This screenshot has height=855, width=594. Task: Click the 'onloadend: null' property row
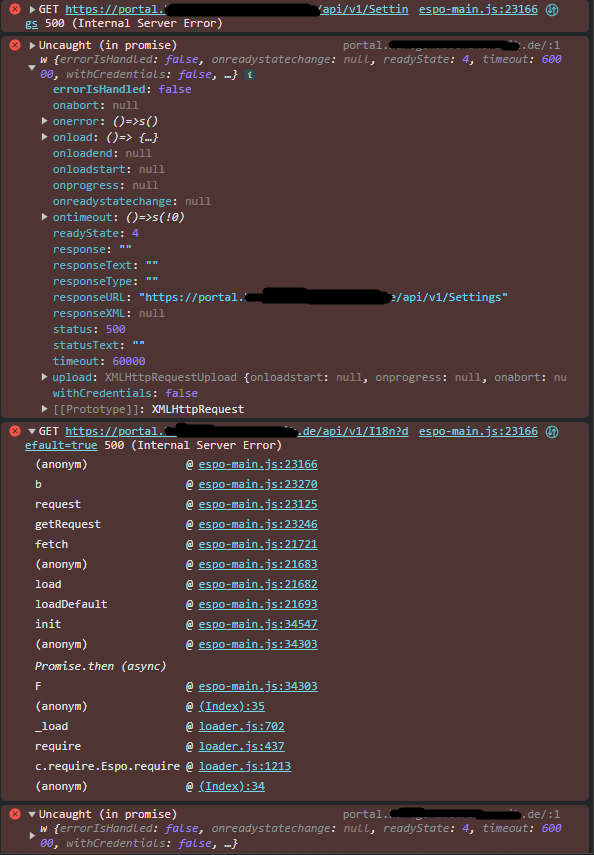click(102, 153)
